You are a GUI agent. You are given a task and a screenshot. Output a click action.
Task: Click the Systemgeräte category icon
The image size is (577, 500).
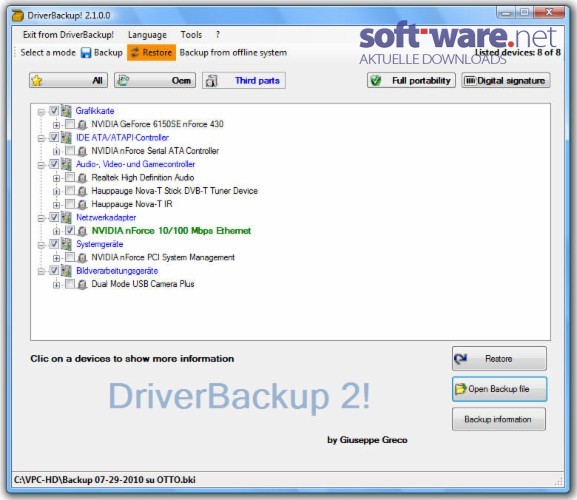click(66, 244)
